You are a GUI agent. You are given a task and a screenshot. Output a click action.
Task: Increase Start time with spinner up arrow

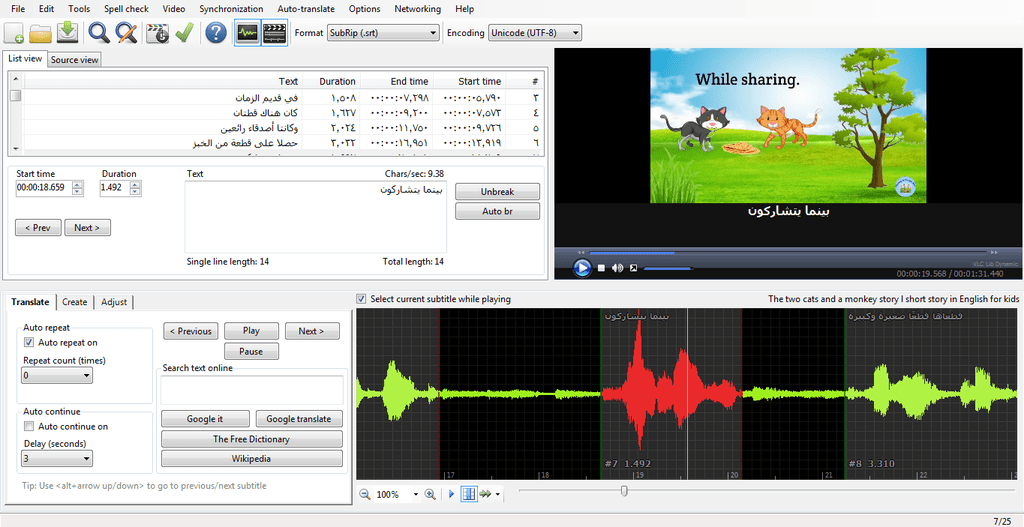tap(78, 185)
